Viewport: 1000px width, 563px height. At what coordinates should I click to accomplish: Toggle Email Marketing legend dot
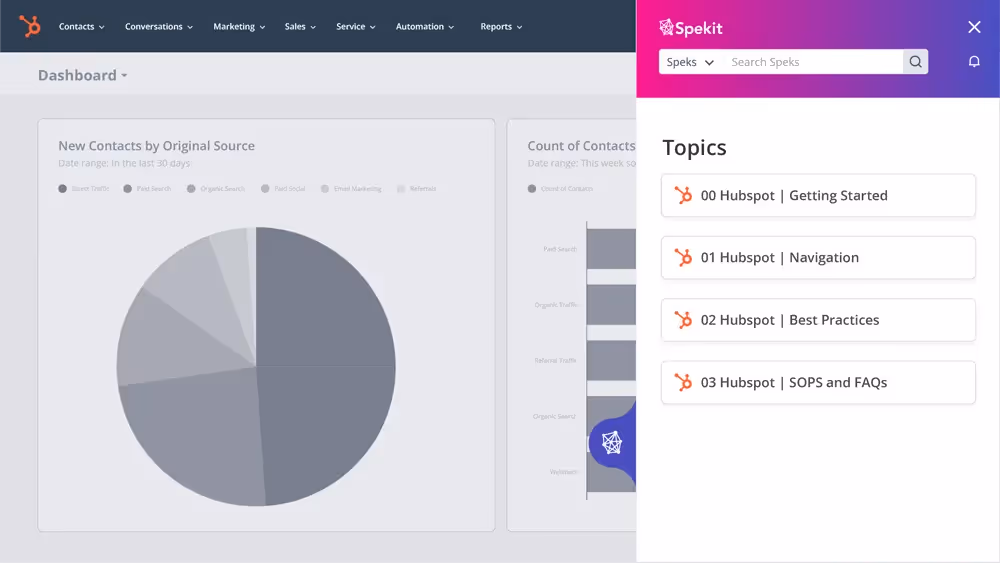point(325,189)
